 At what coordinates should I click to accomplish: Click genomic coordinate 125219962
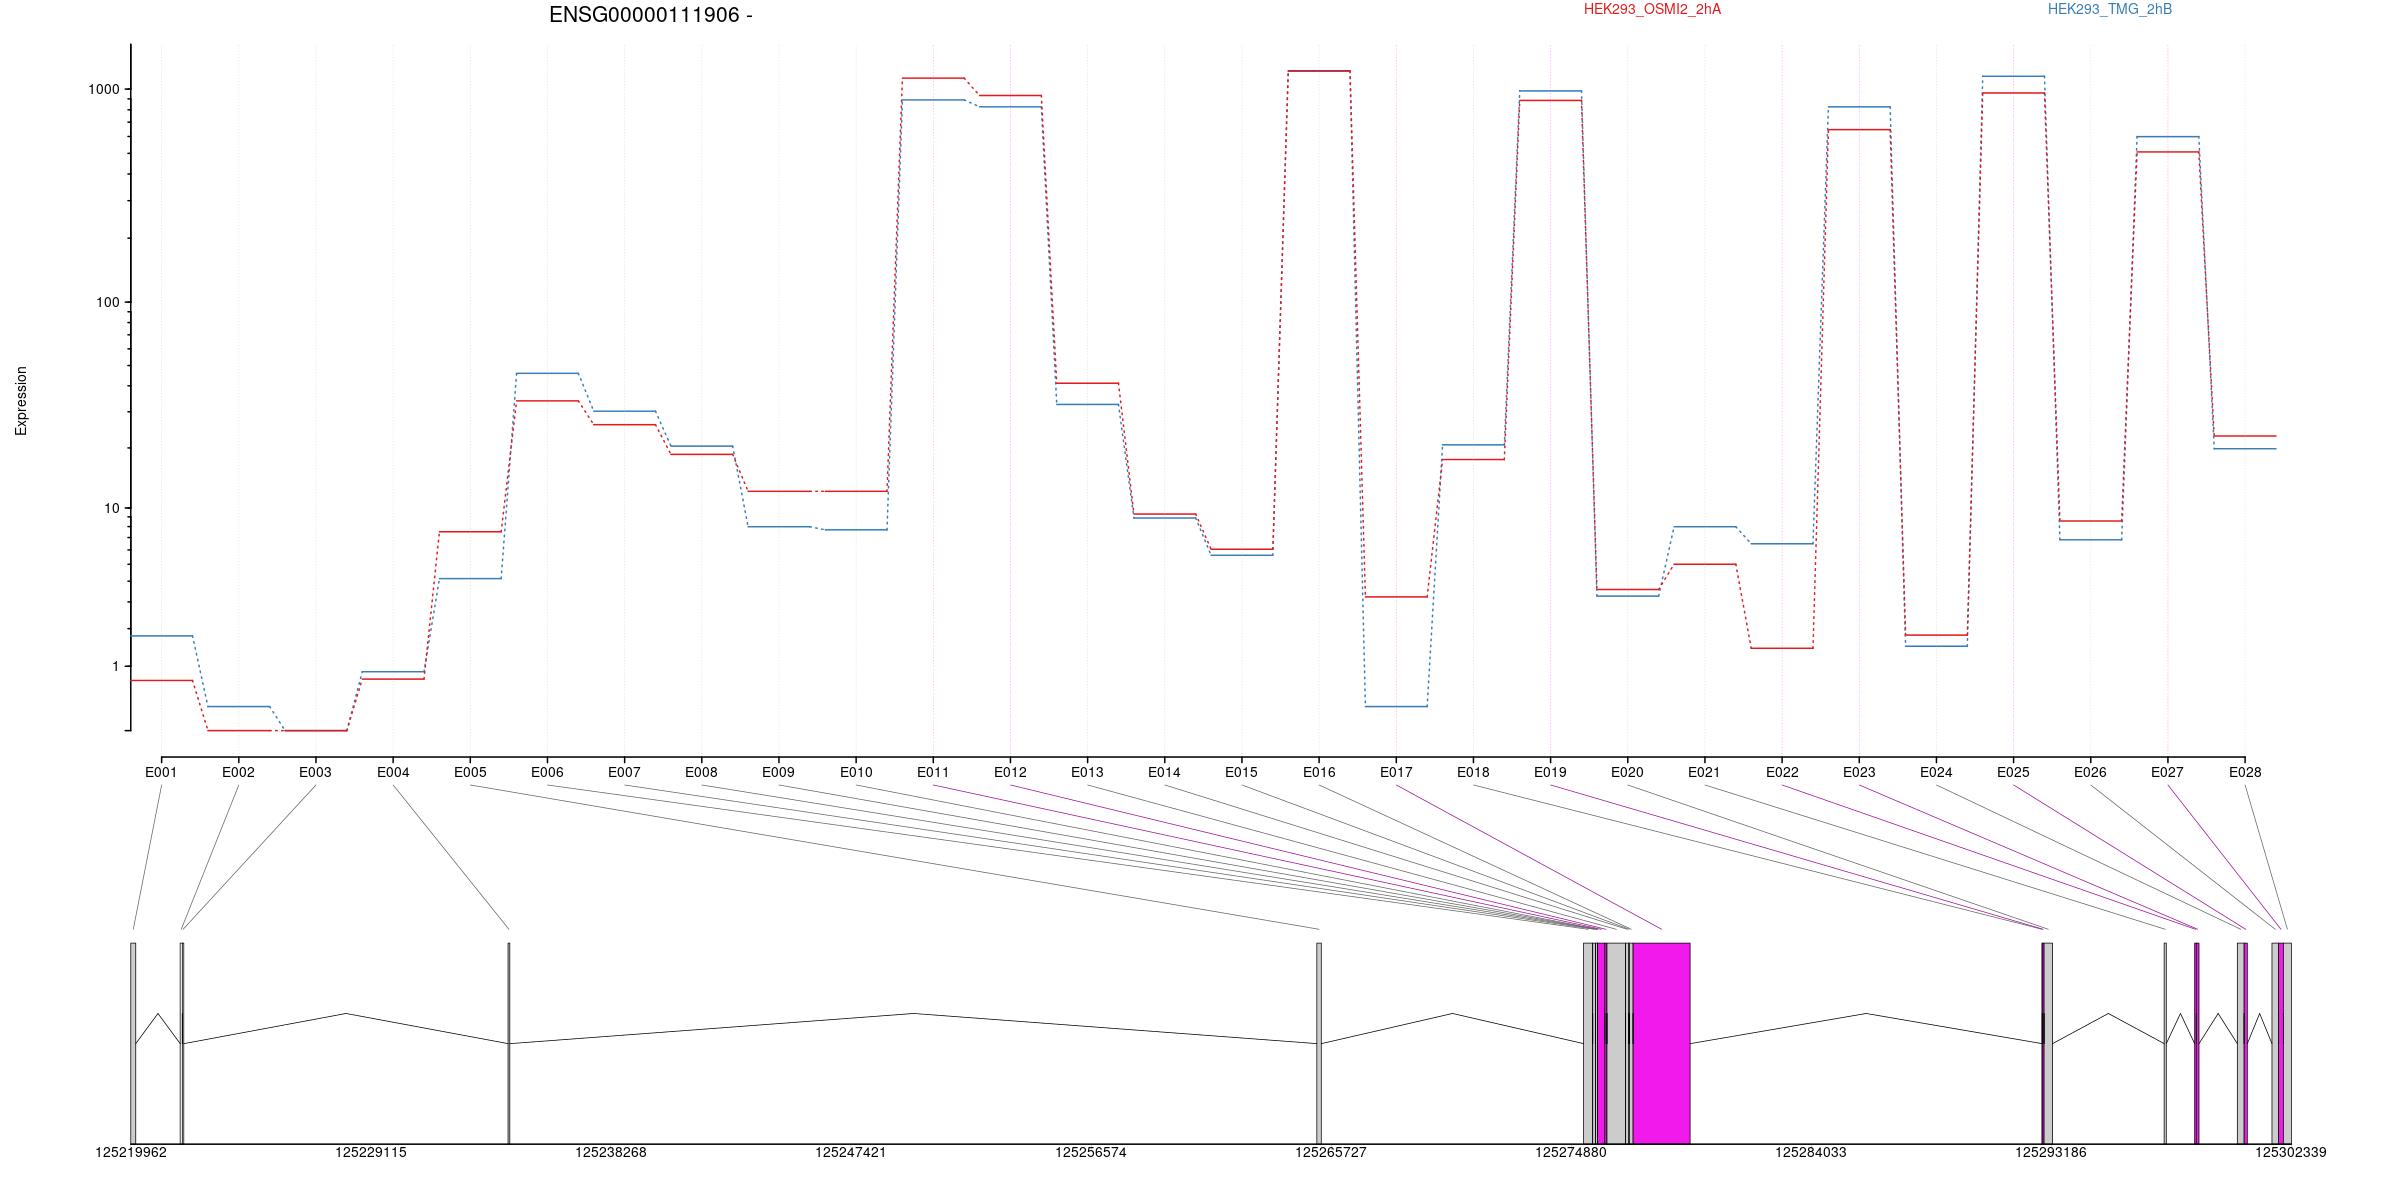pyautogui.click(x=131, y=1152)
